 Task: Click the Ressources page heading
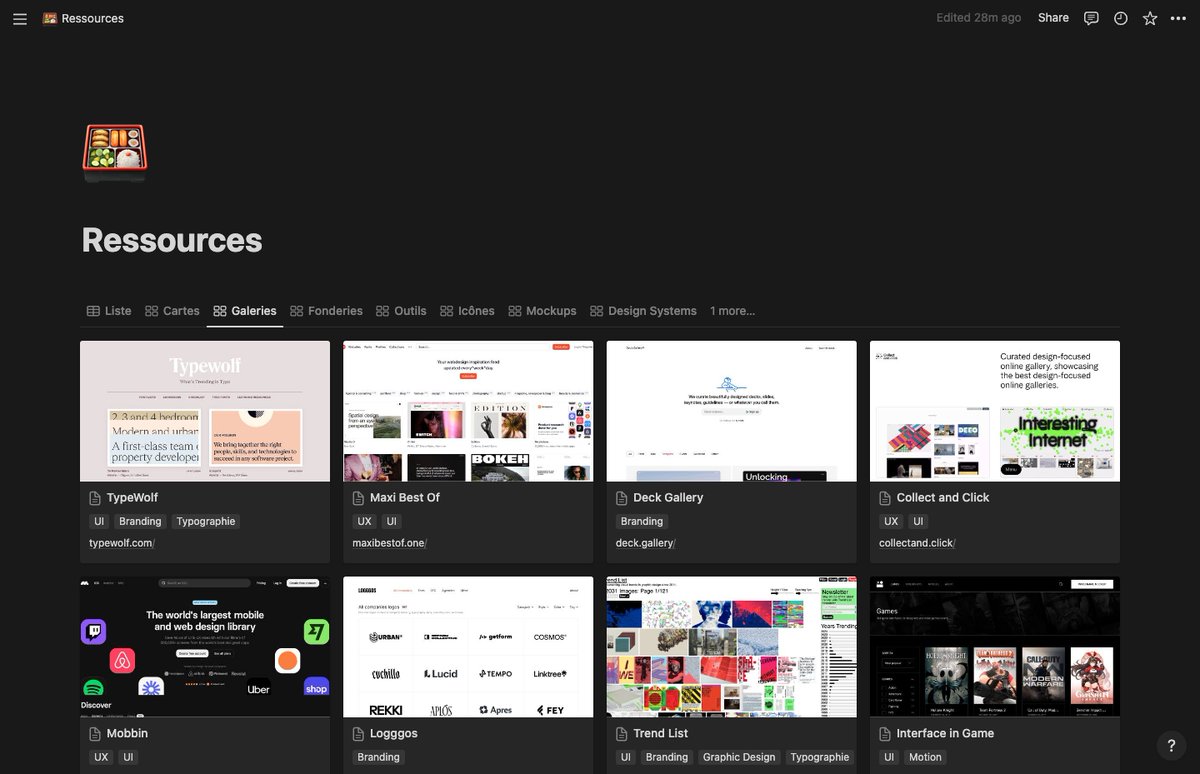(x=172, y=240)
